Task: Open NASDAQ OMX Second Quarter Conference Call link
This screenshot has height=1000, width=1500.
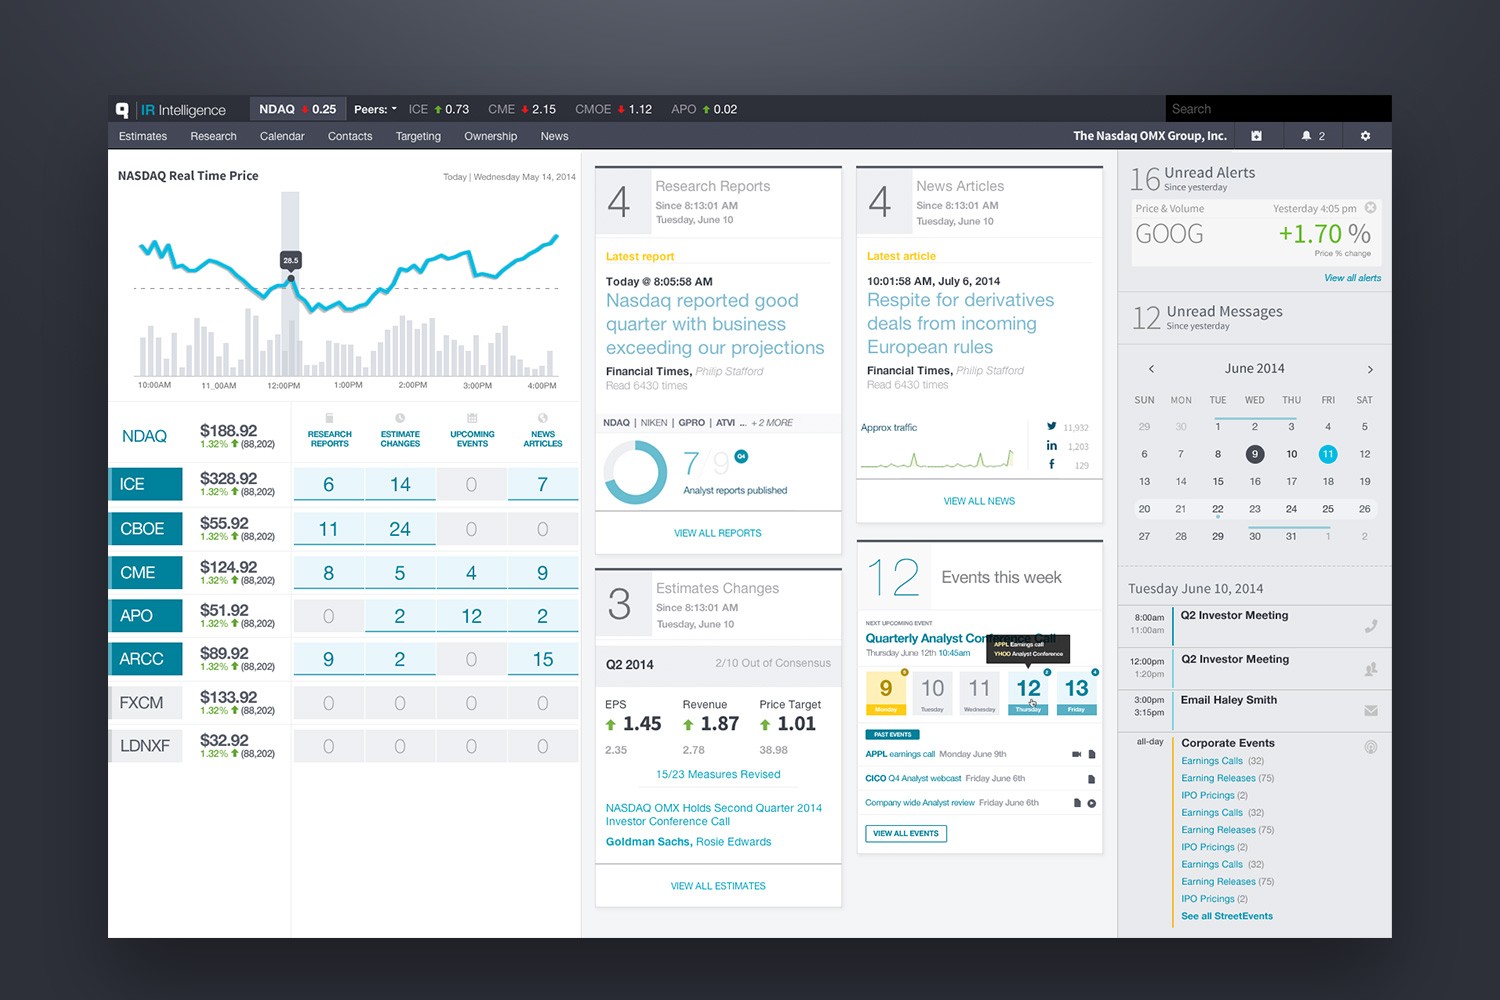Action: [x=714, y=815]
